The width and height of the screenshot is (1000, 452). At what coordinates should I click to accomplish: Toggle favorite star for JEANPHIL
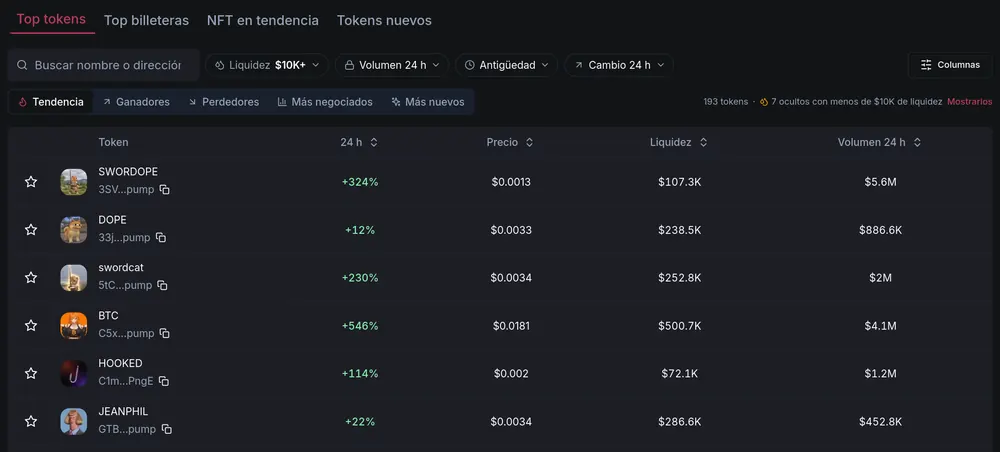31,421
